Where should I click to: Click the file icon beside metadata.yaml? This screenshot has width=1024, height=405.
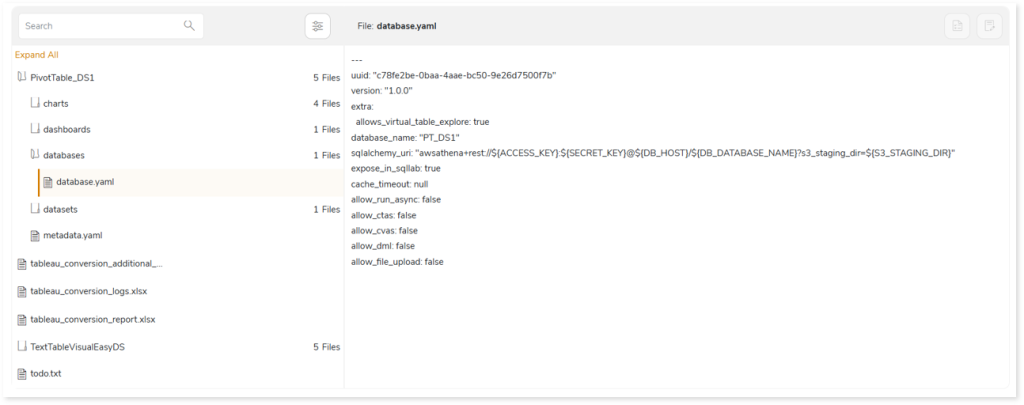coord(35,236)
